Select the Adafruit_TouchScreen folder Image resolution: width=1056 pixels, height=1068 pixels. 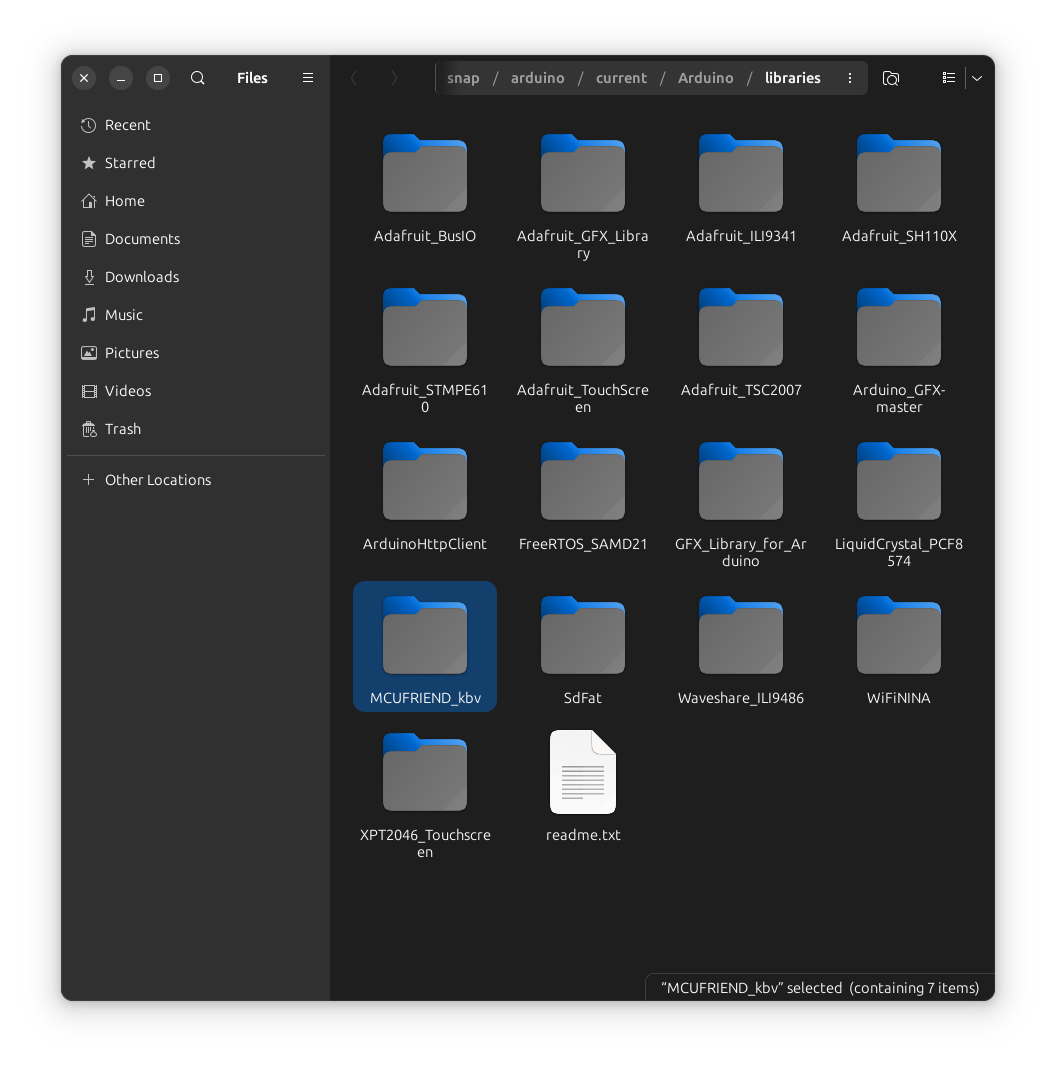click(583, 351)
